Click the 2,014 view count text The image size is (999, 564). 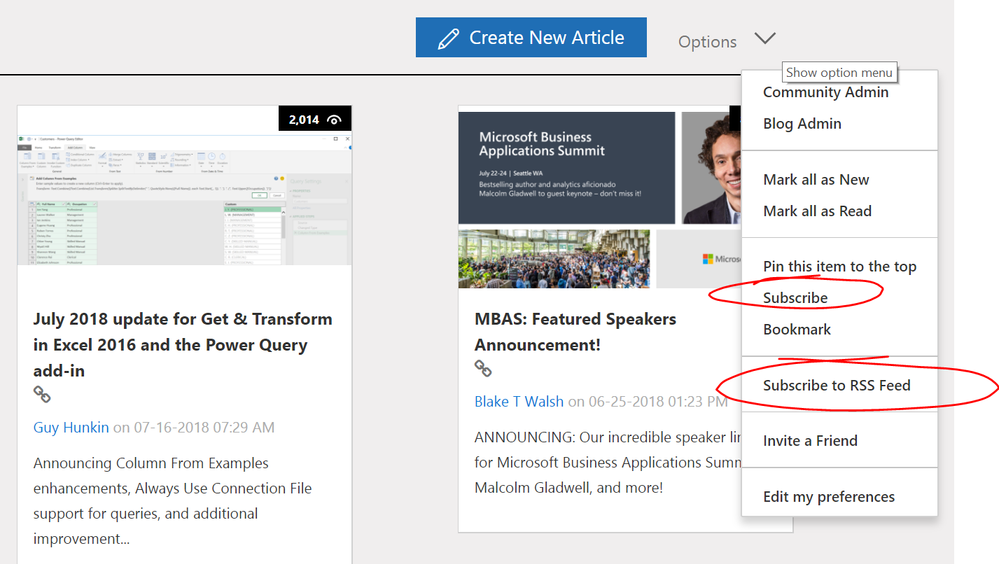pos(304,120)
